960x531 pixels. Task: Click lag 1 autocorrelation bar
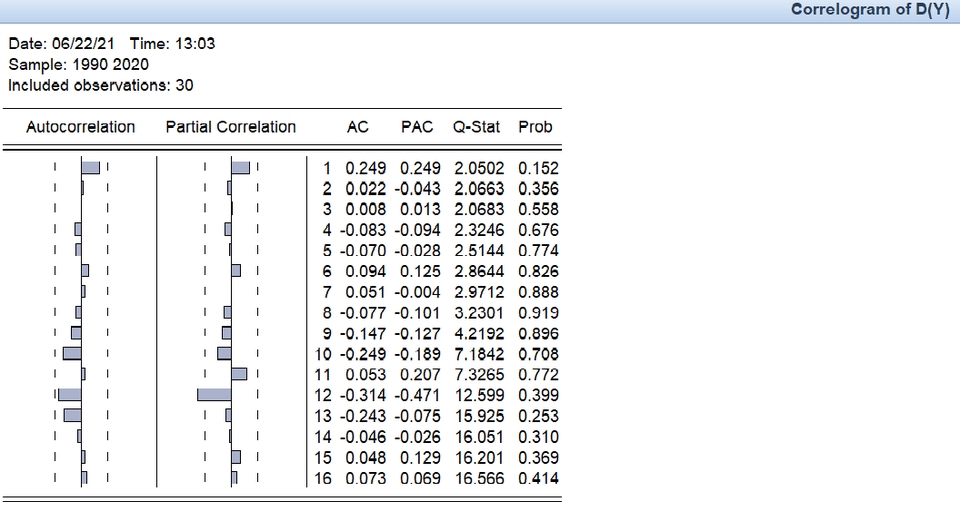pos(91,168)
